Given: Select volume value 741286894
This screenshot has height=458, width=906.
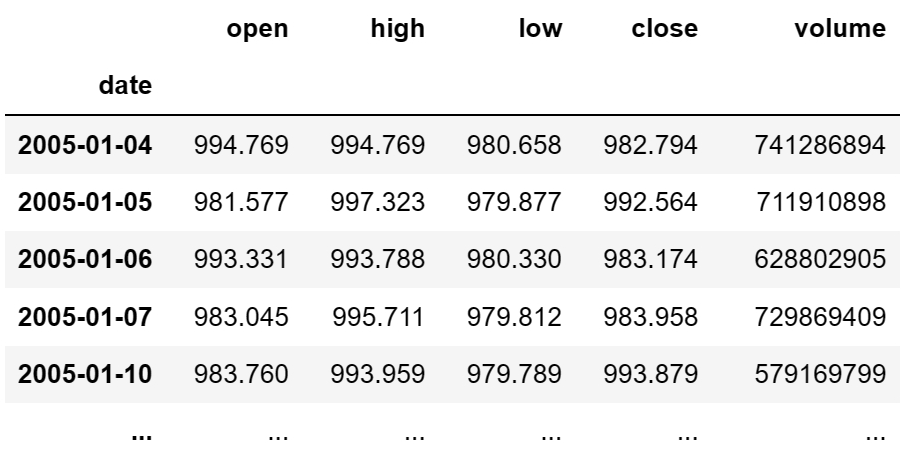Looking at the screenshot, I should pos(820,145).
